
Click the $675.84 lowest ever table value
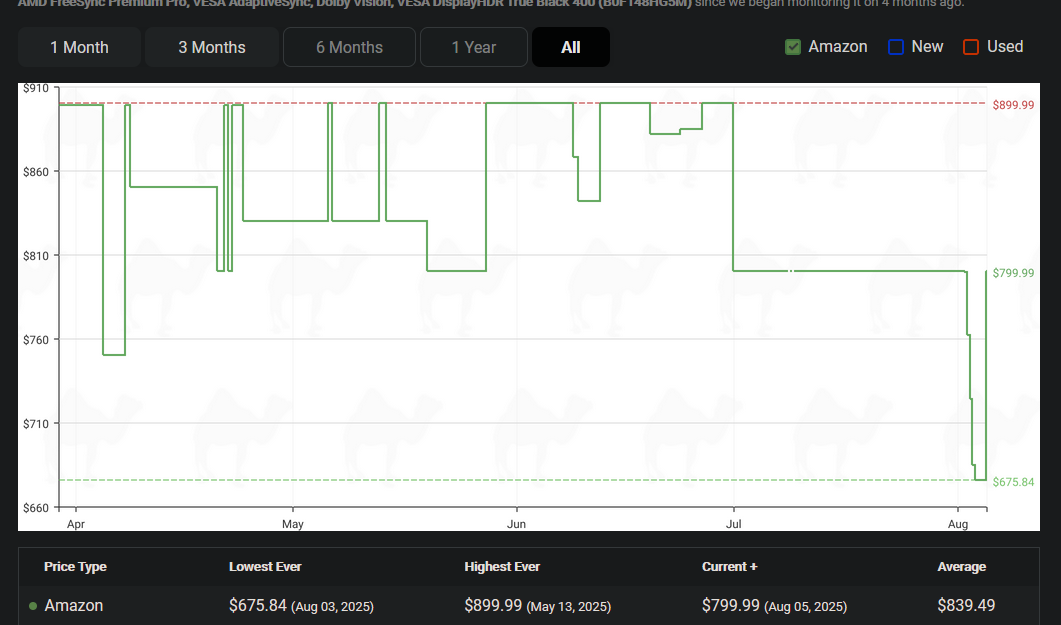click(258, 605)
